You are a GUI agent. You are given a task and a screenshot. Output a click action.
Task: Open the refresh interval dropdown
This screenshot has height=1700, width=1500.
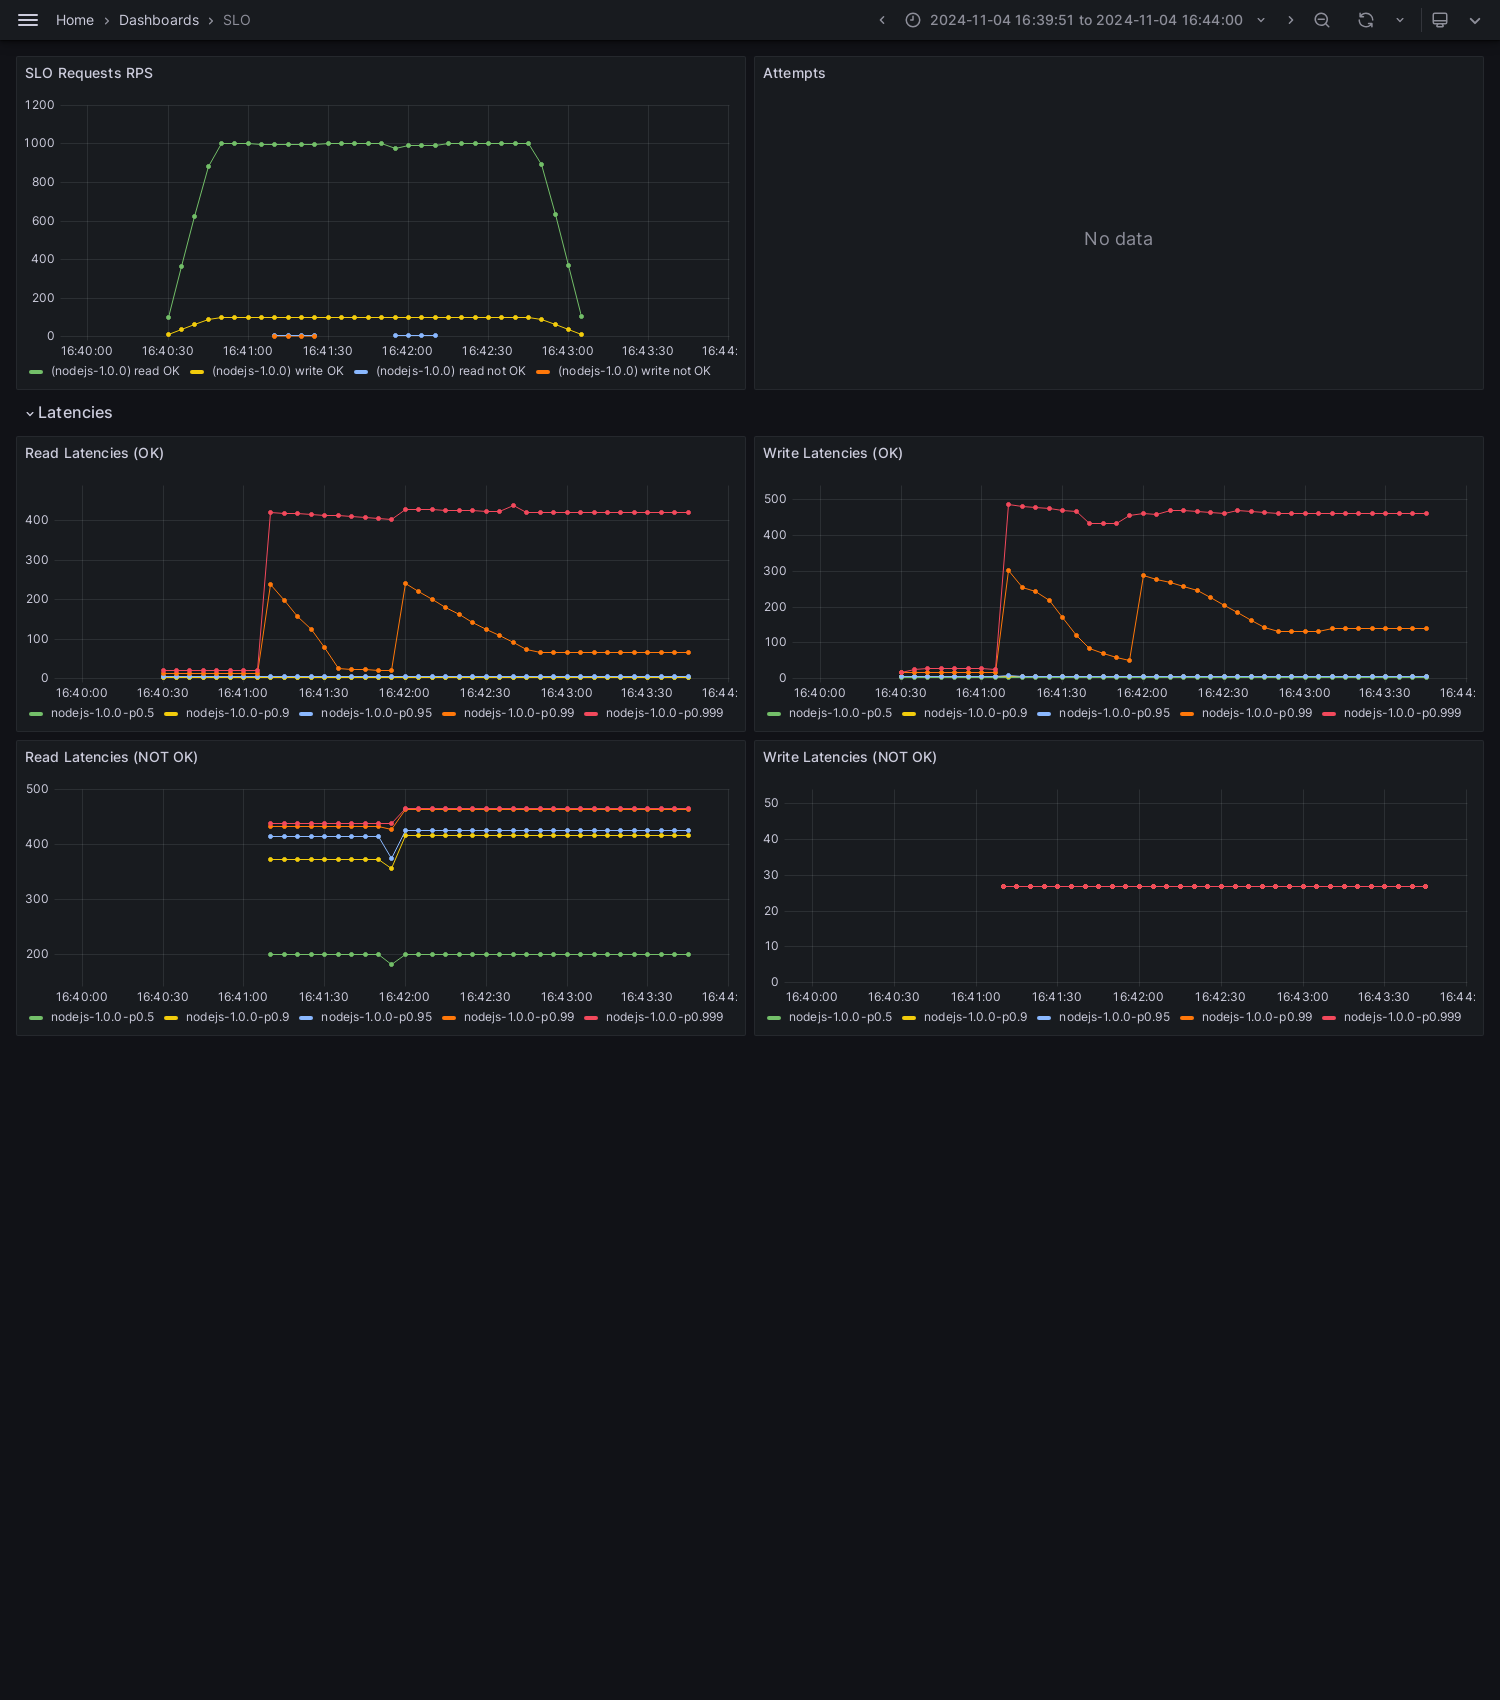click(x=1400, y=20)
